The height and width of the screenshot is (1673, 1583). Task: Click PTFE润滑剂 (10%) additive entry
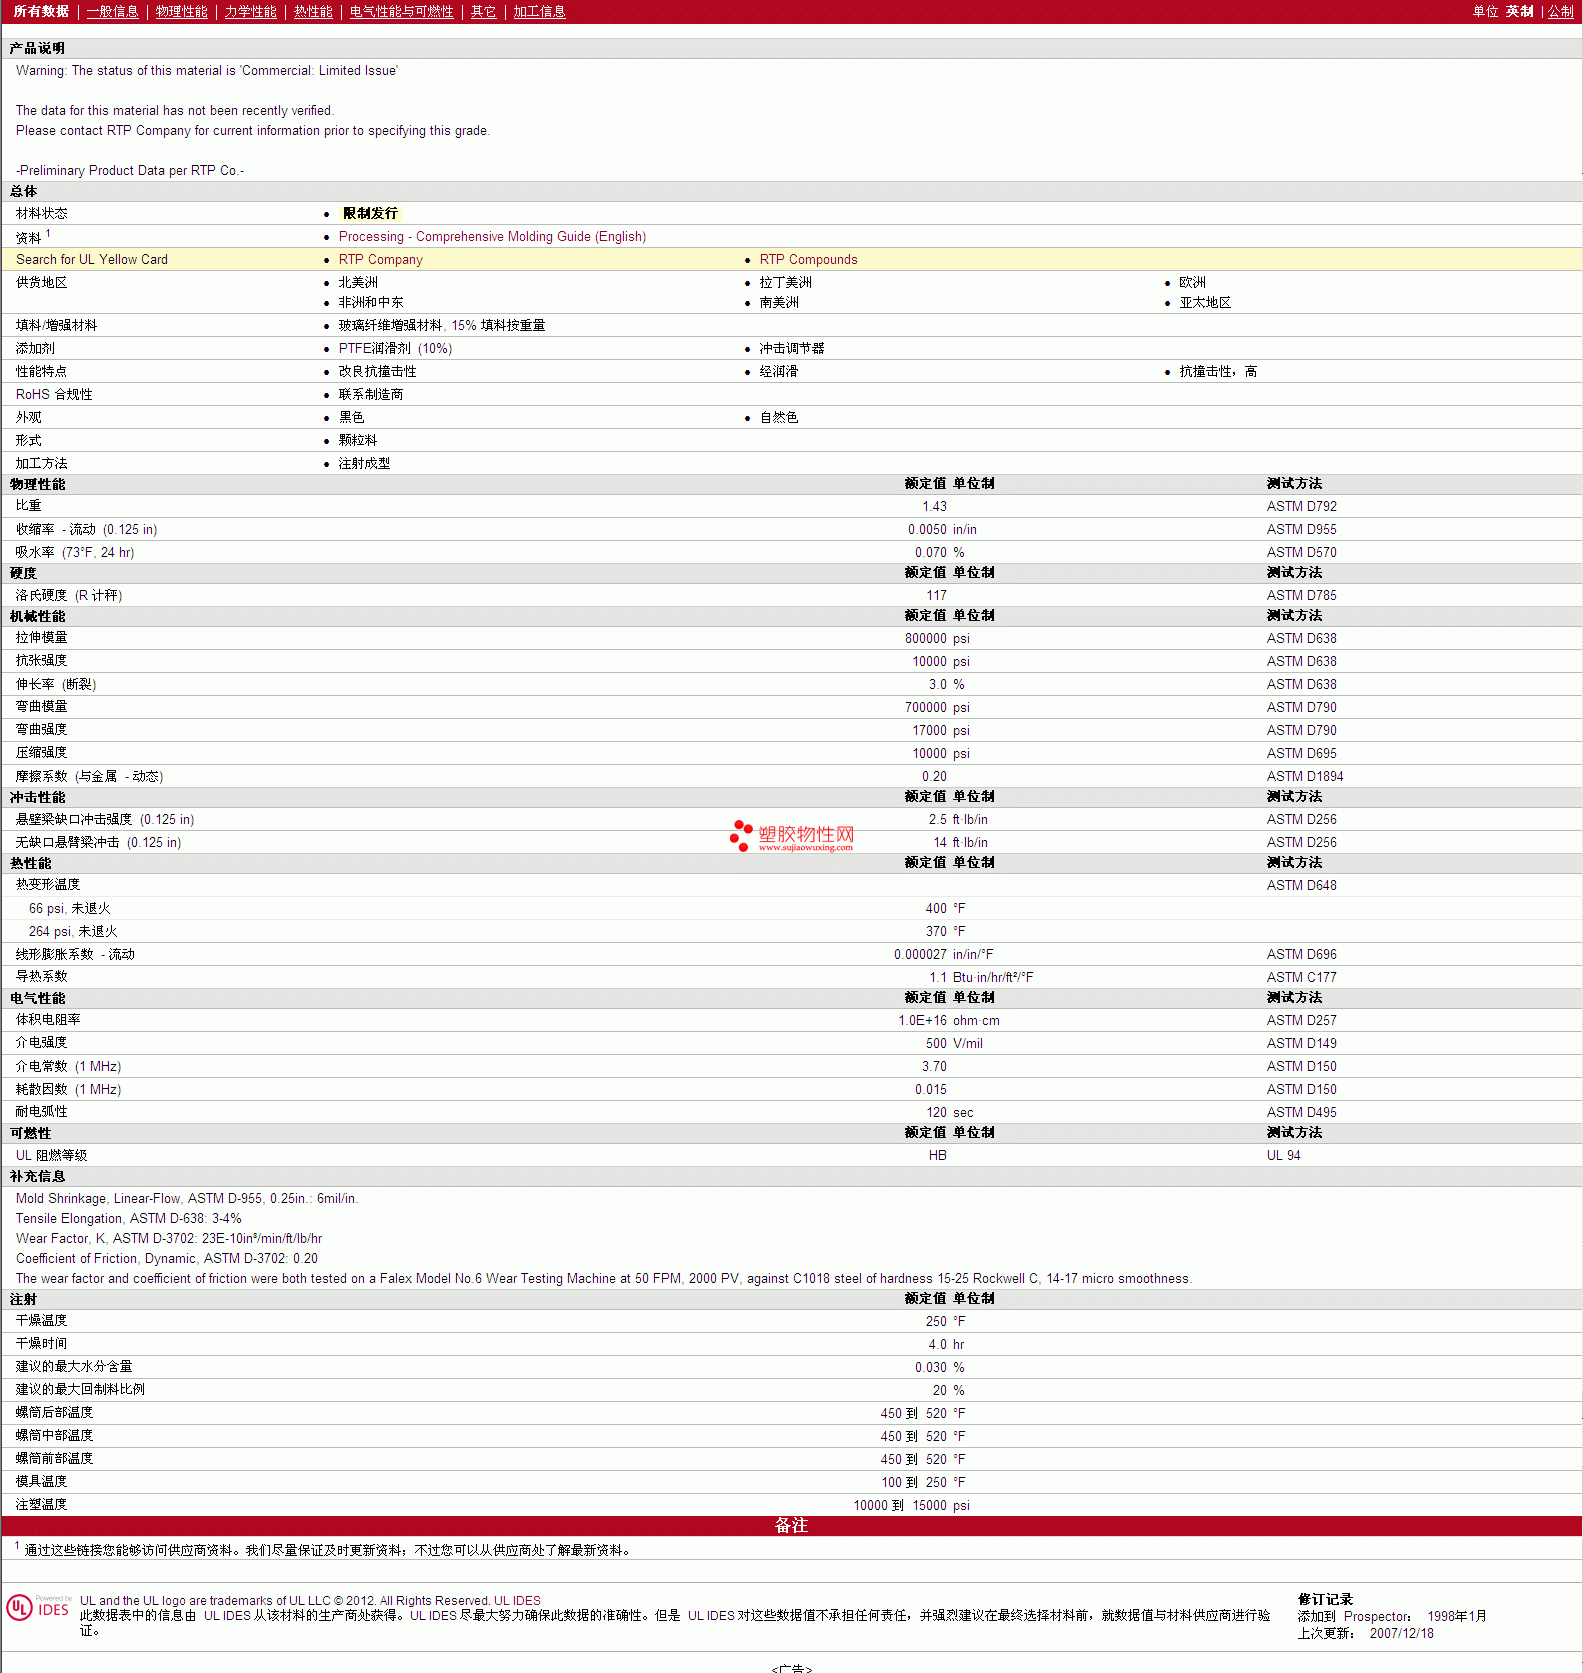[x=395, y=348]
